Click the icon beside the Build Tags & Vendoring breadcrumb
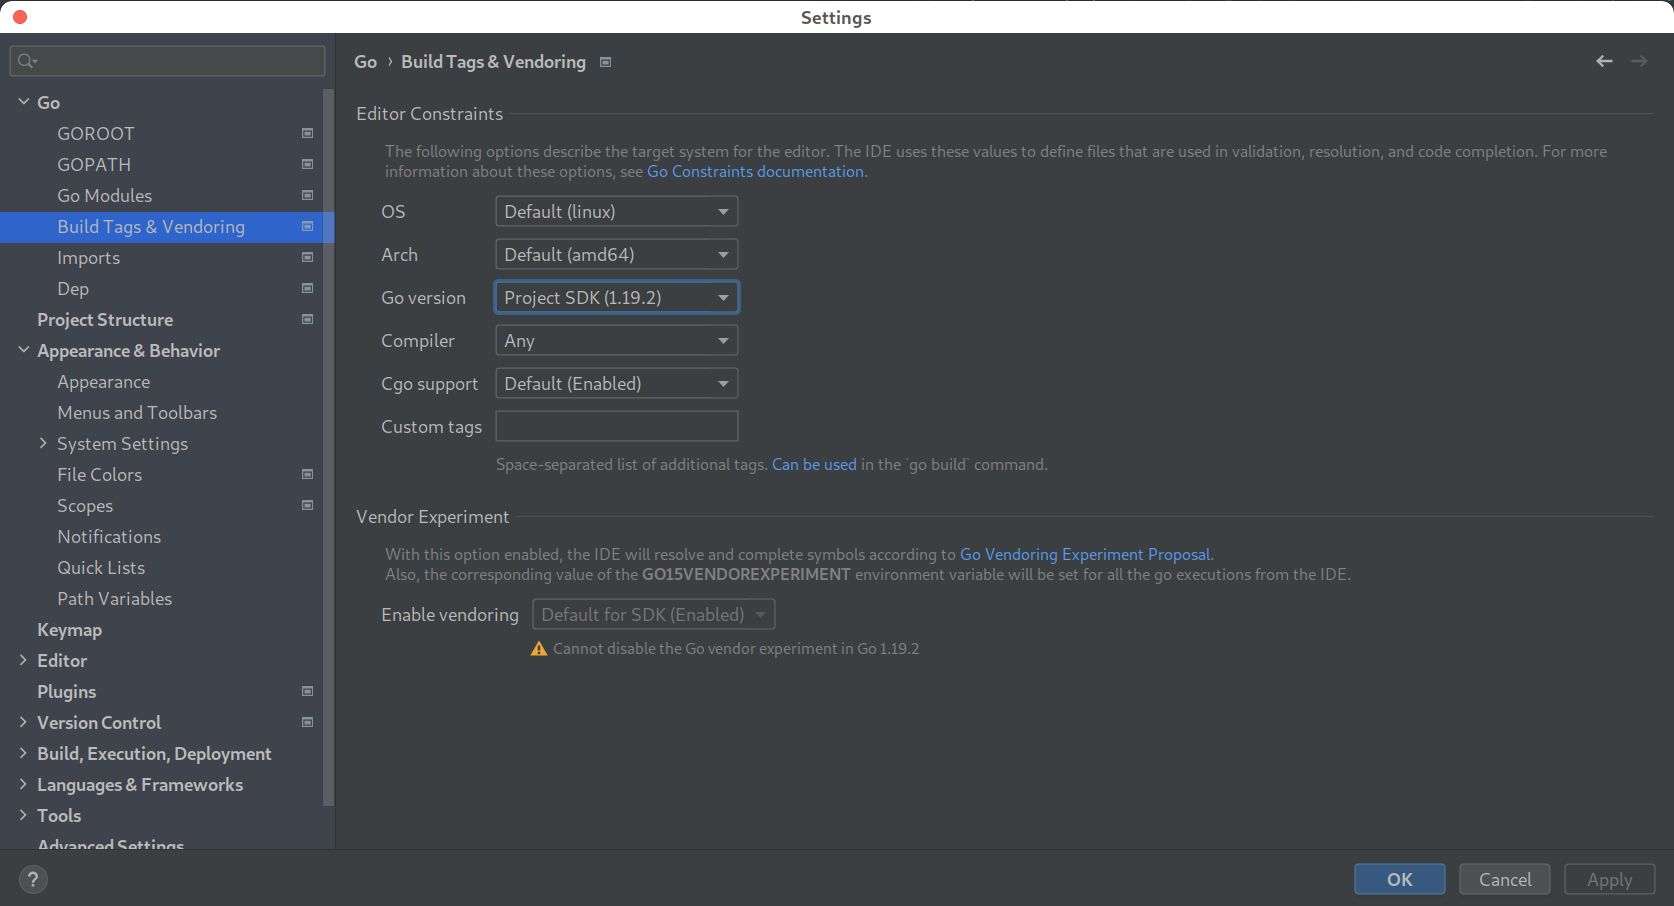The image size is (1674, 906). pyautogui.click(x=605, y=61)
